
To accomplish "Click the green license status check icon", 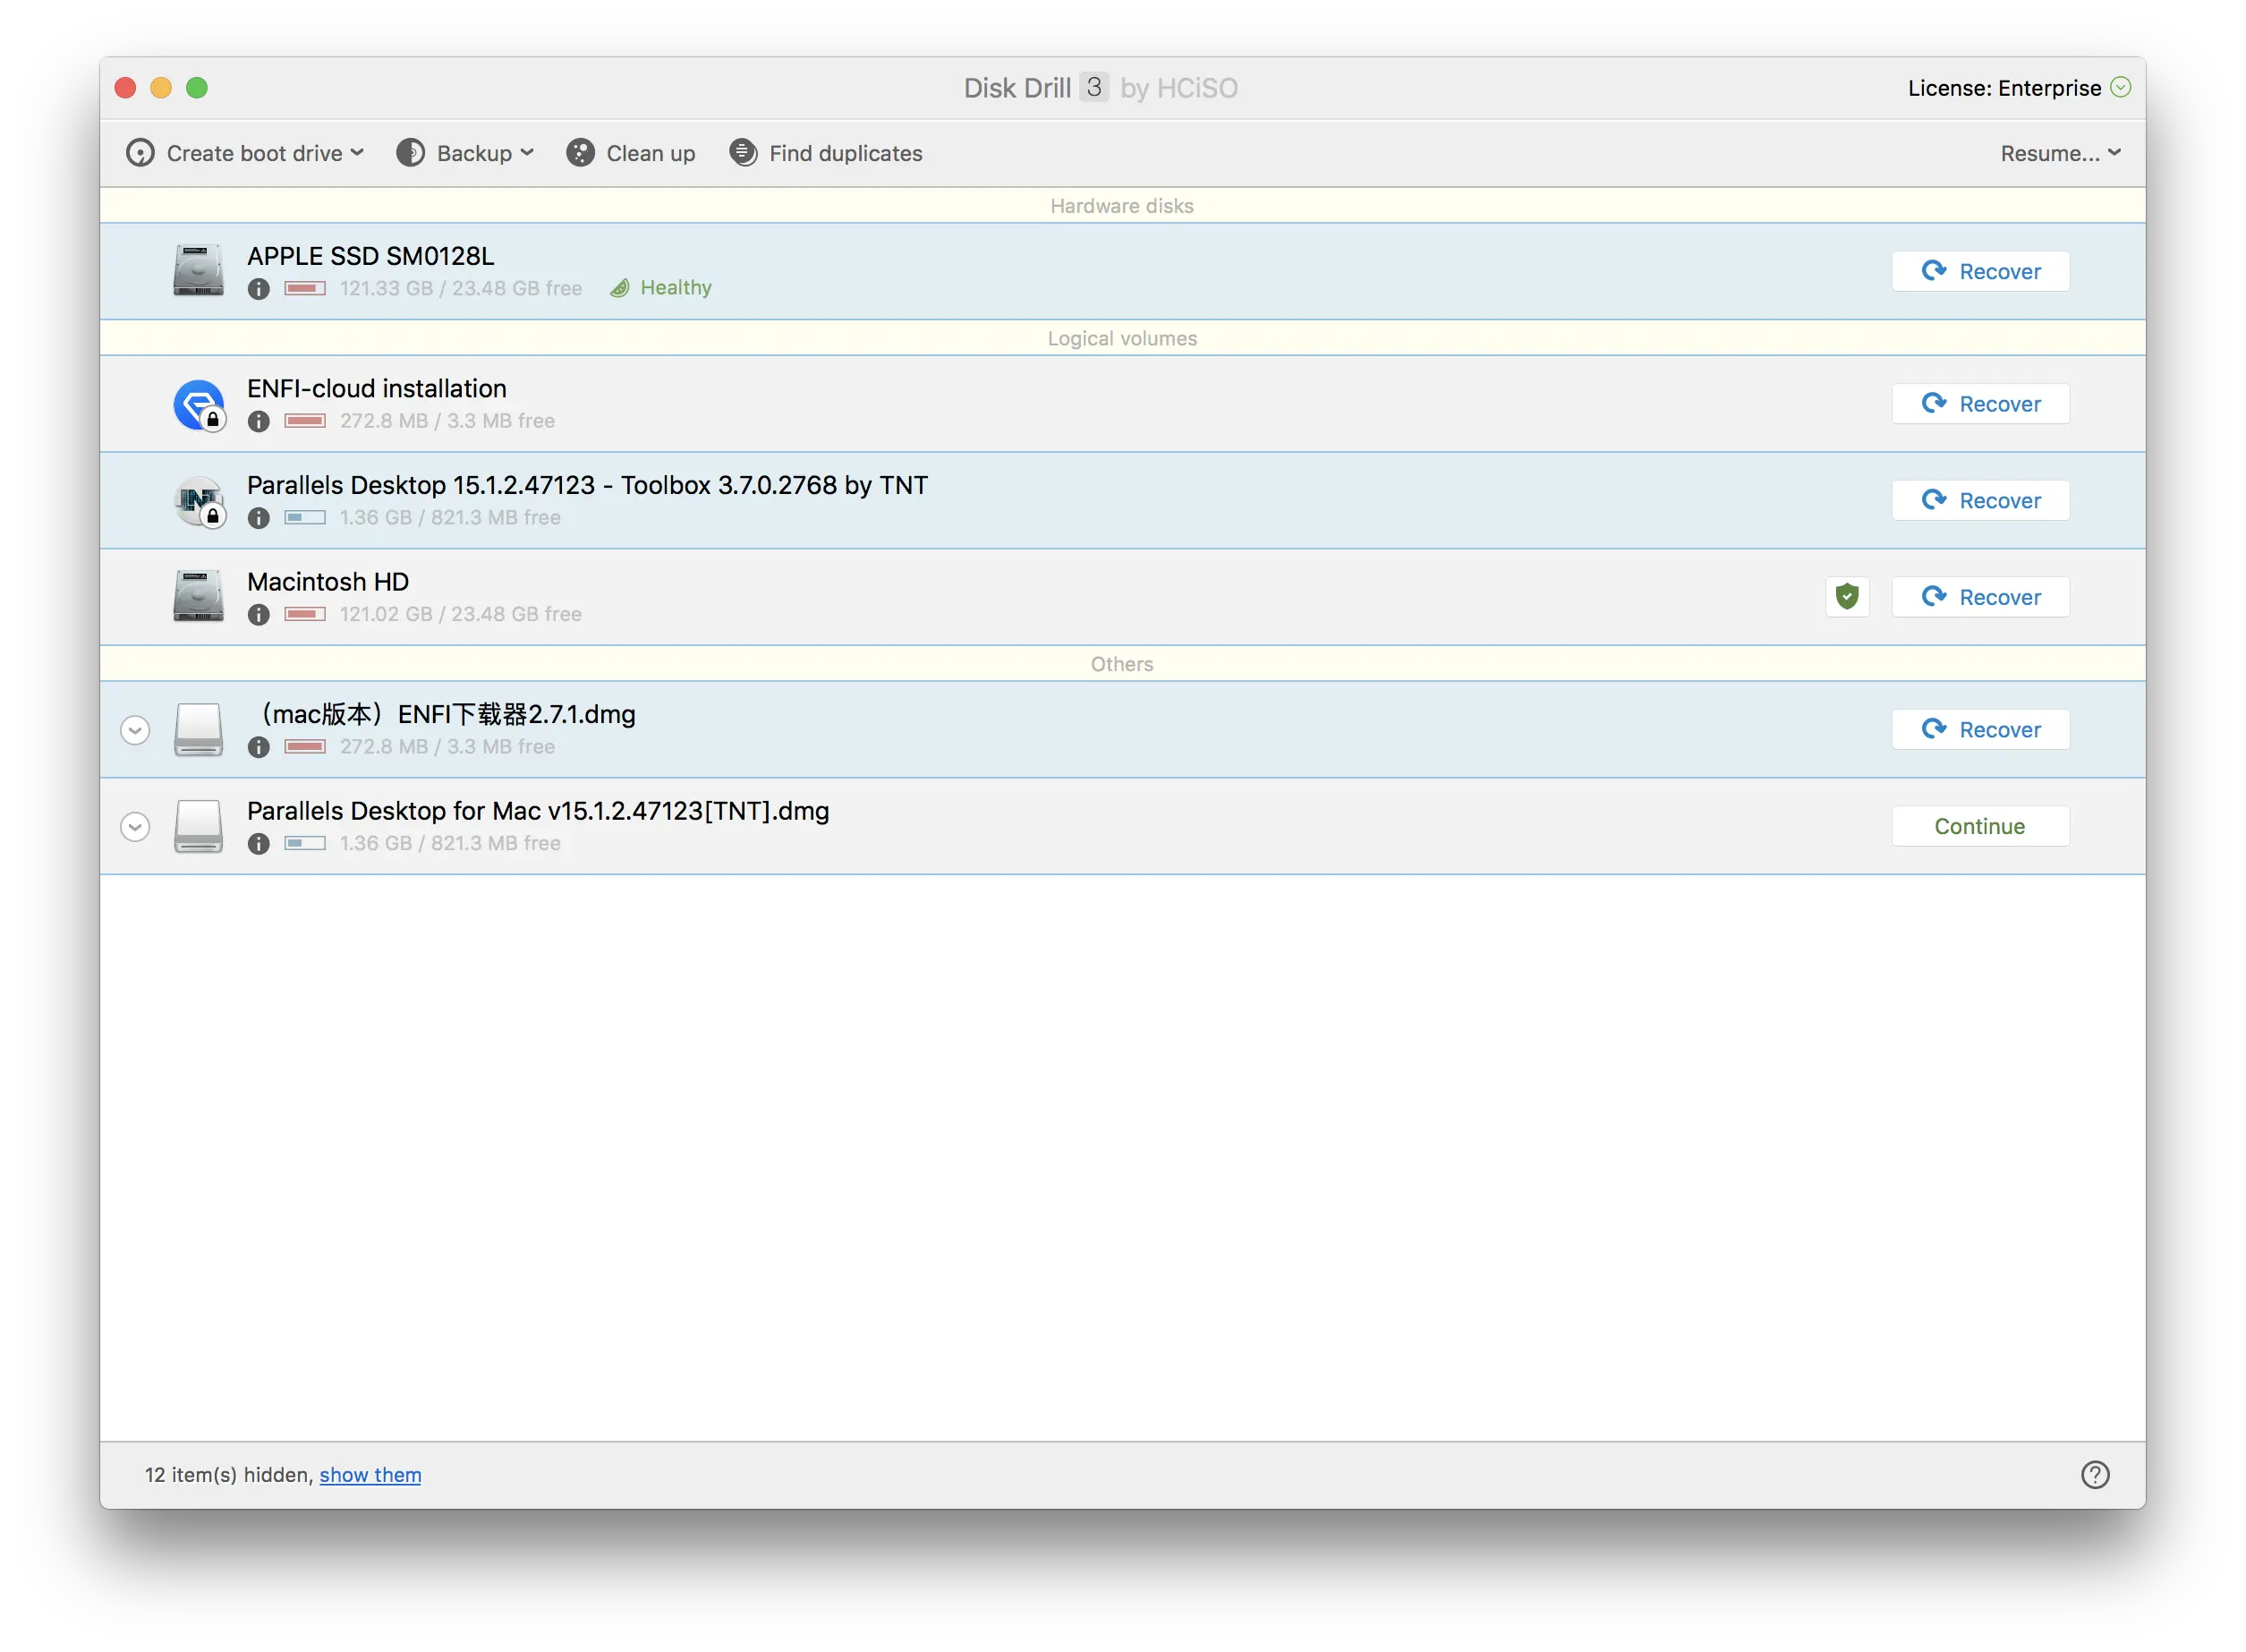I will coord(2120,87).
